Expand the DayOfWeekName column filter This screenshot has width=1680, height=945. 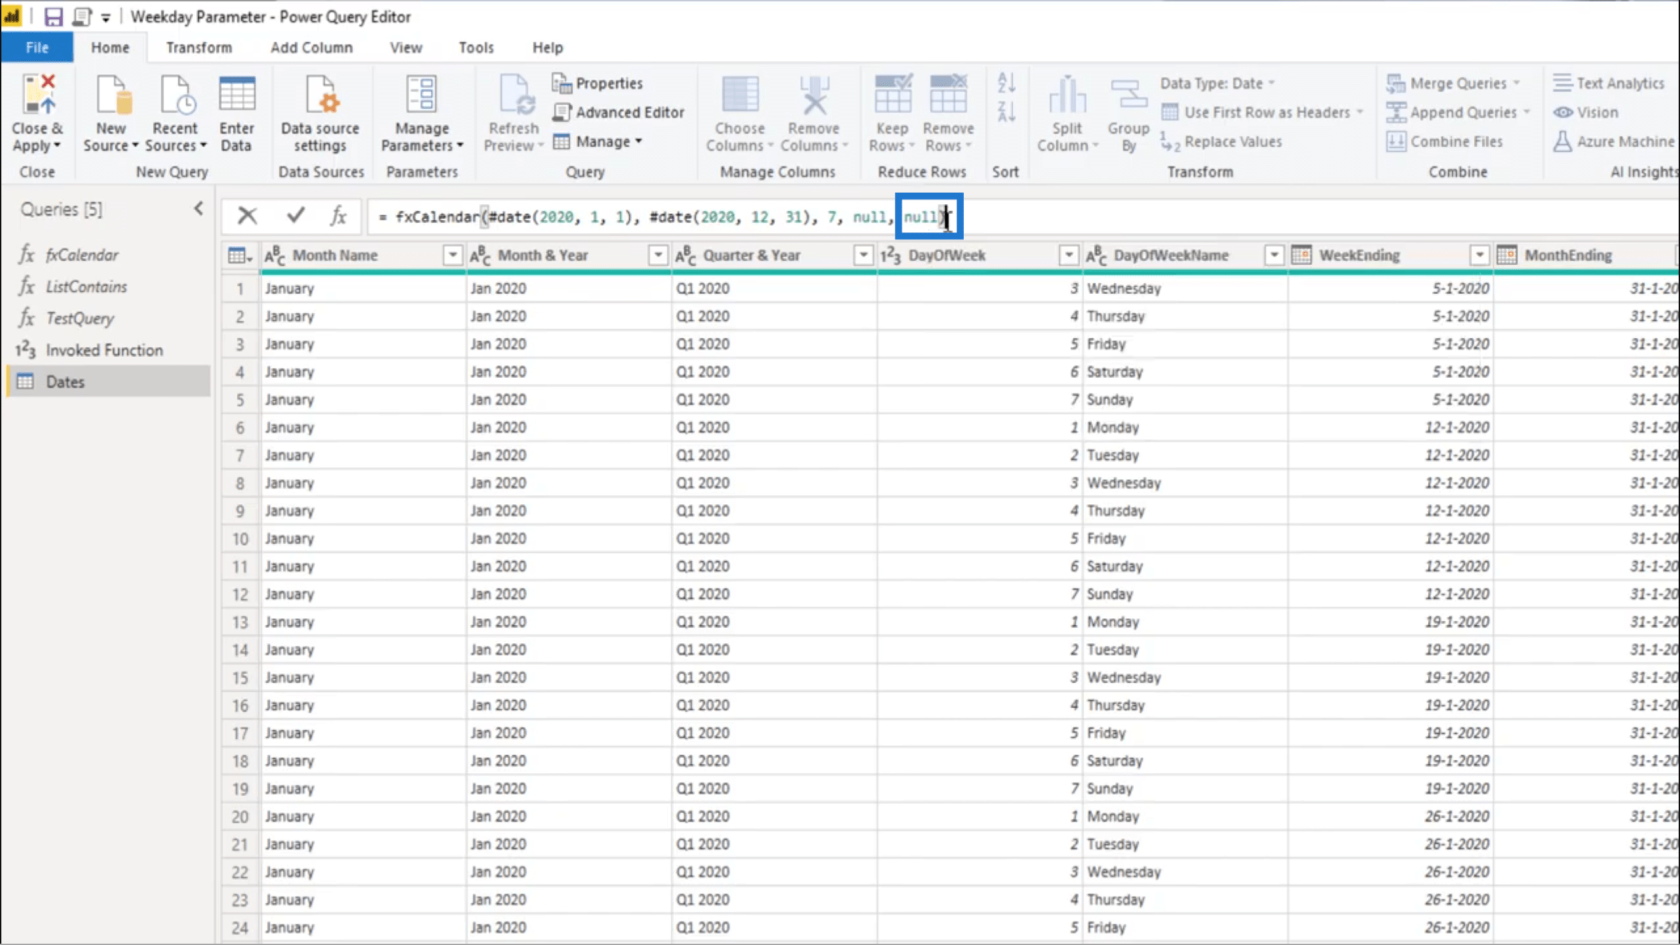(1274, 256)
